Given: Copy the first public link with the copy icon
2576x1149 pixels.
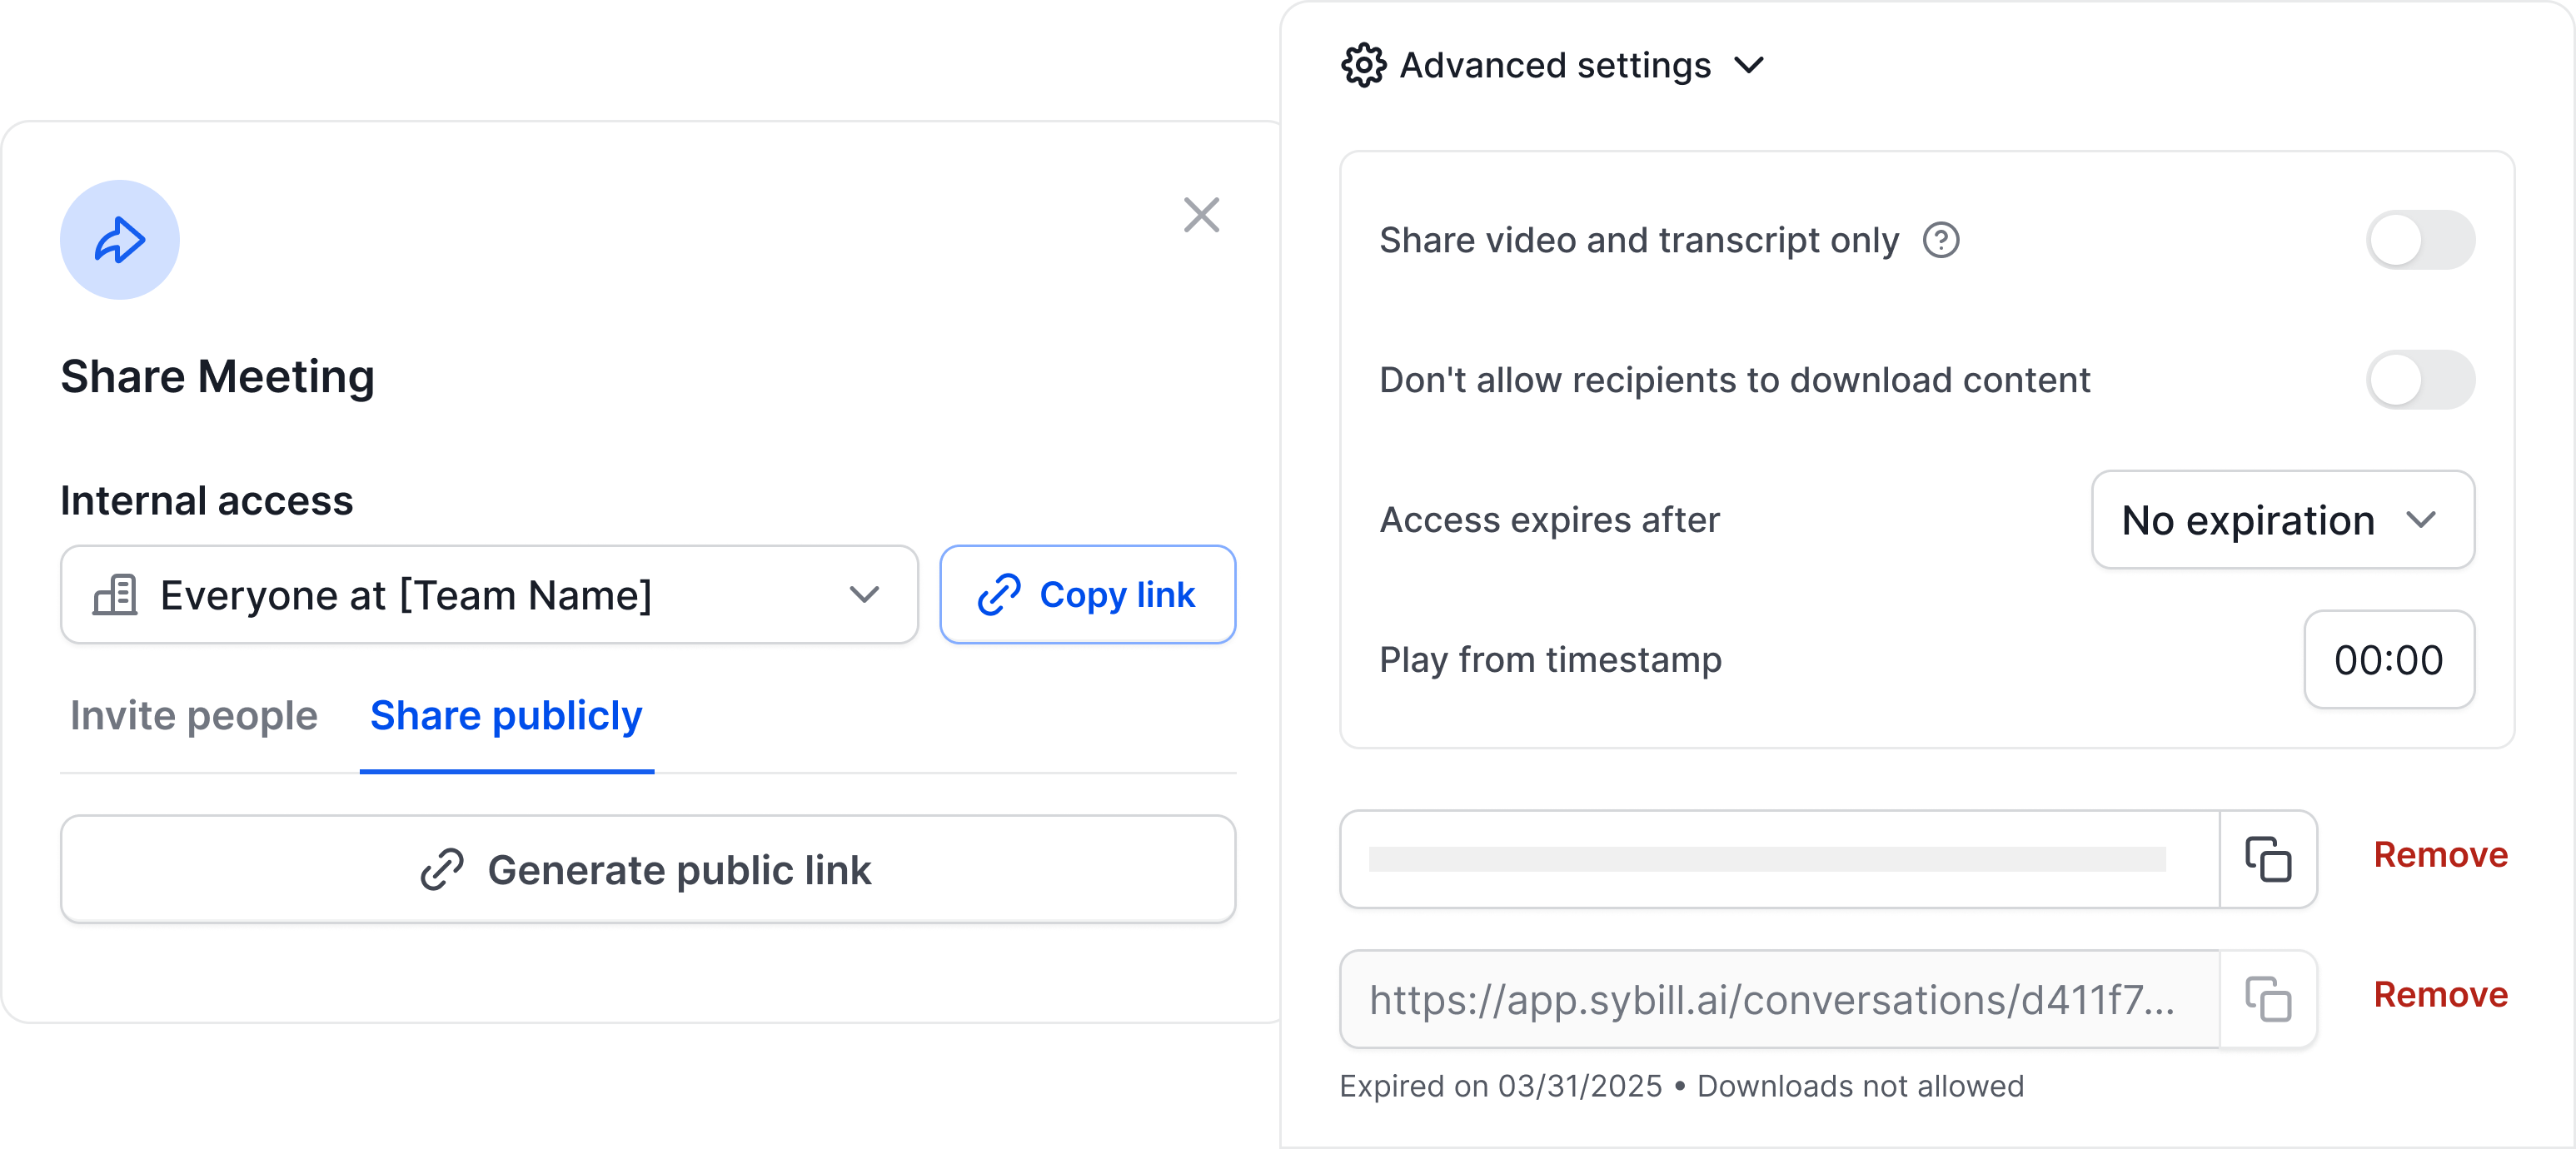Looking at the screenshot, I should pyautogui.click(x=2267, y=859).
